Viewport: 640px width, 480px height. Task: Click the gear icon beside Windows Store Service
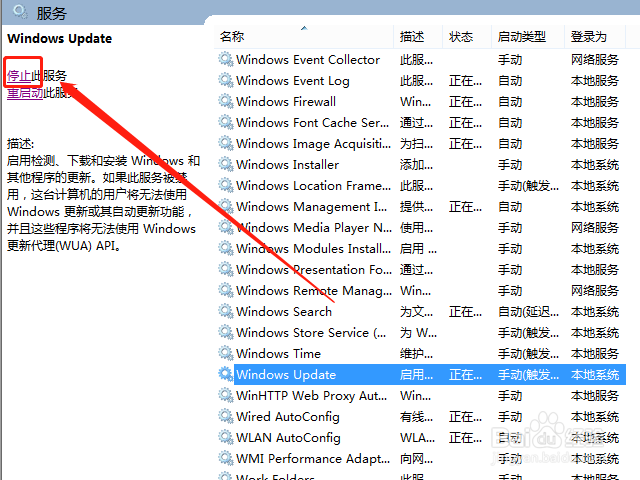[x=226, y=333]
